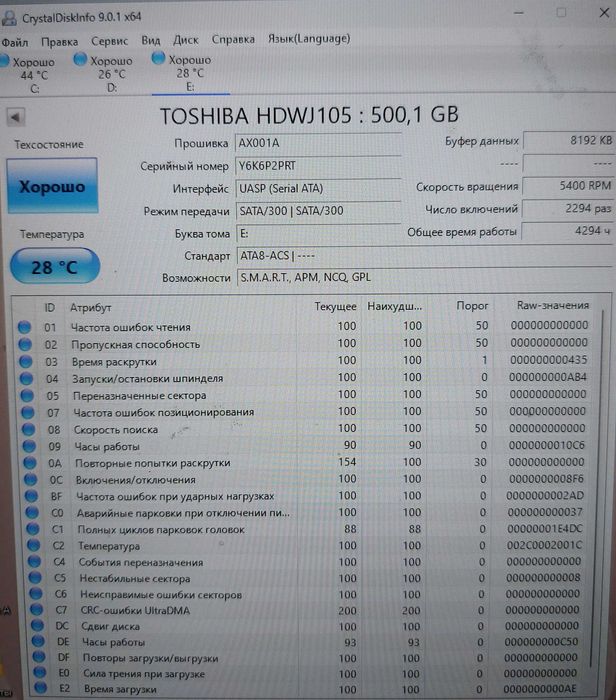Click the status dot for attribute E0
616x700 pixels.
coord(40,672)
